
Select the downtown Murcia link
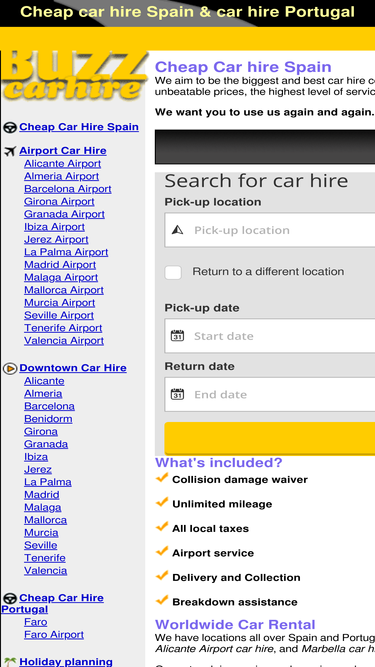click(41, 533)
